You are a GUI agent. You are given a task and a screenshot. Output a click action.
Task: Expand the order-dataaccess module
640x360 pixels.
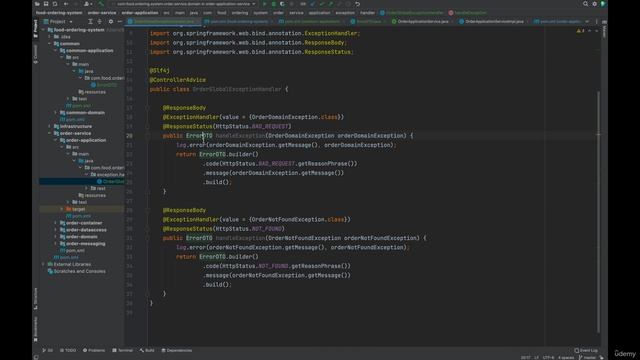pos(56,230)
